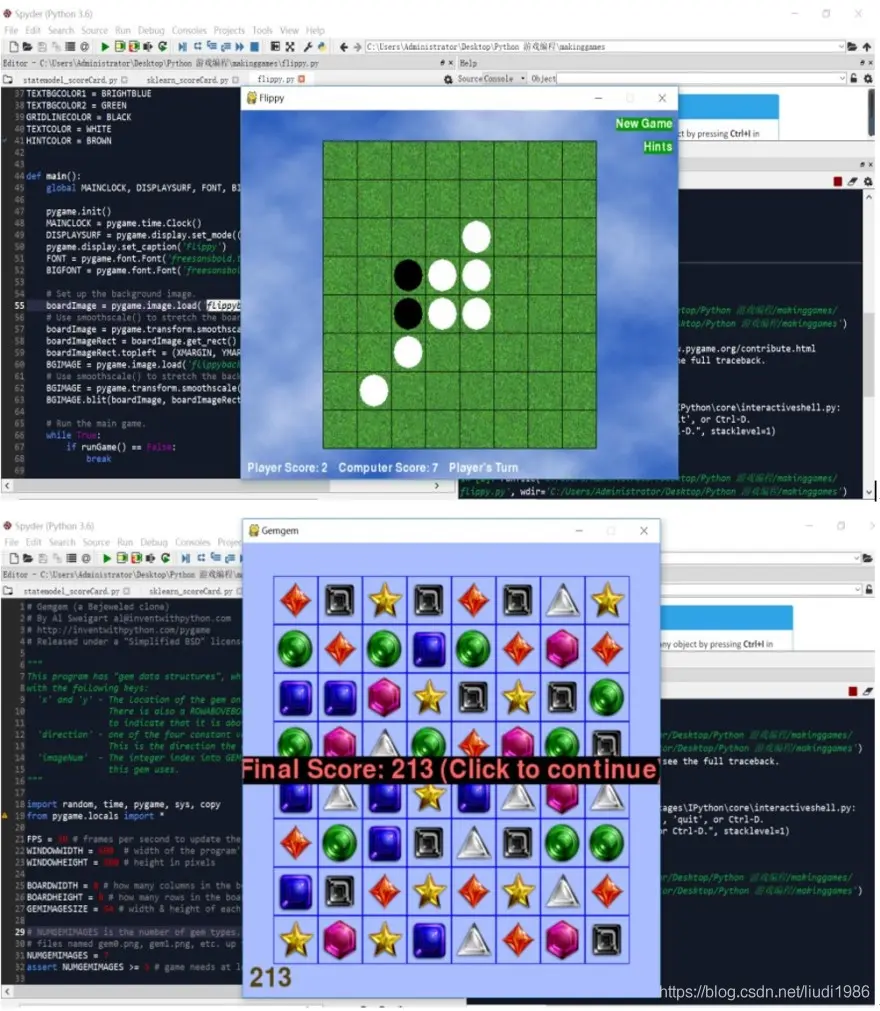Screen dimensions: 880x1011
Task: Click Open file icon in Spyder window behind Flippy
Action: point(27,46)
